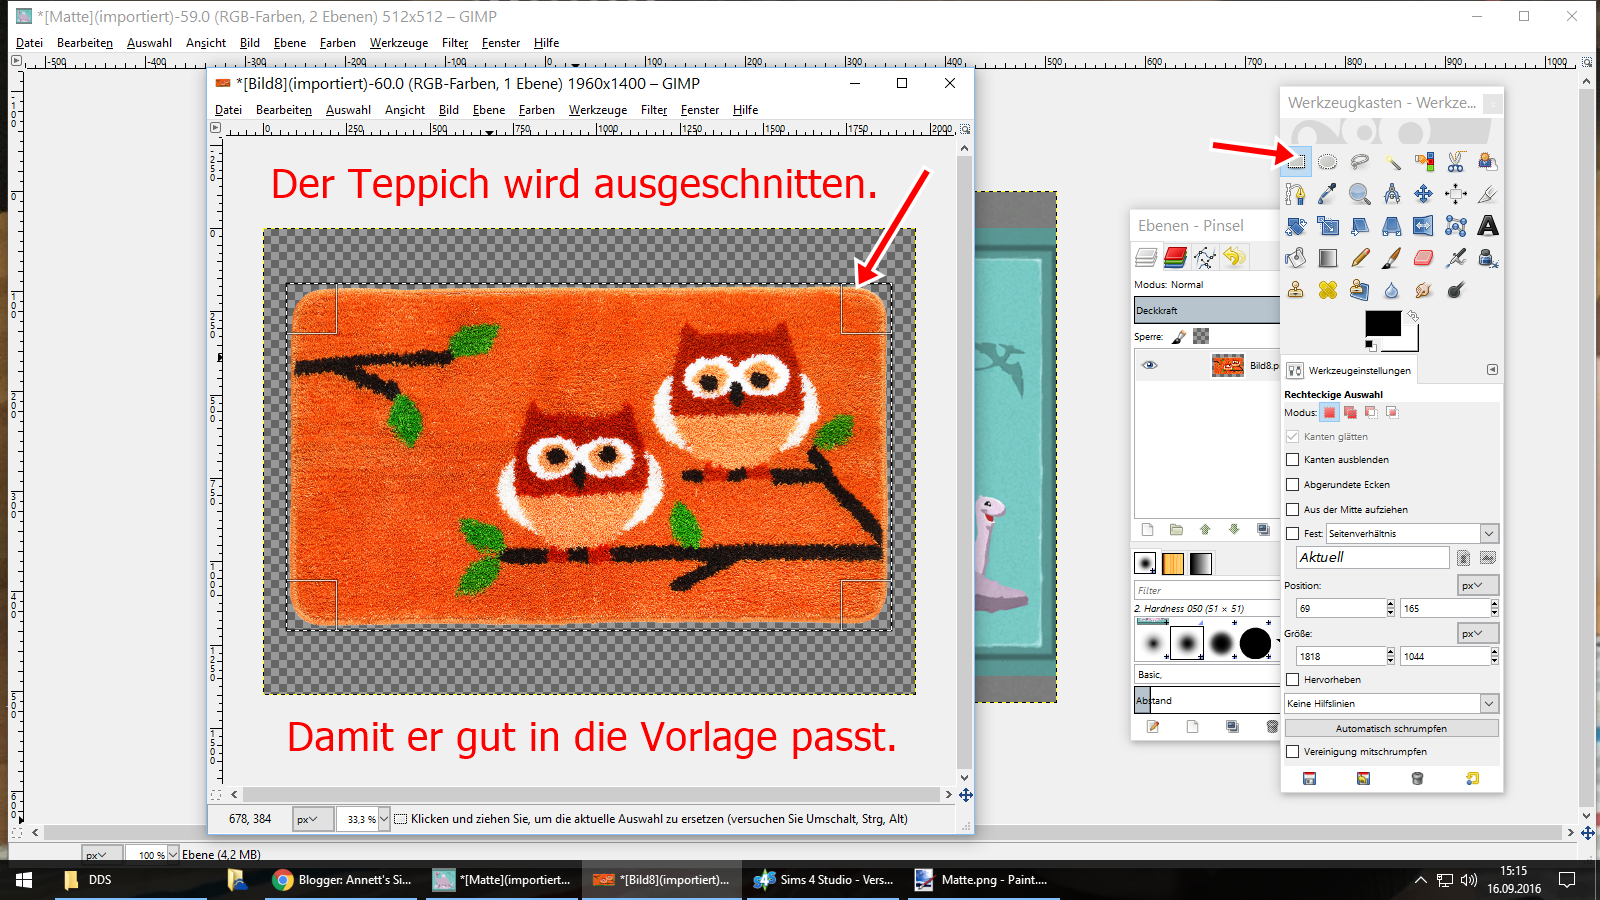Select the Blend gradient tool
Screen dimensions: 1600x900
coord(1328,258)
